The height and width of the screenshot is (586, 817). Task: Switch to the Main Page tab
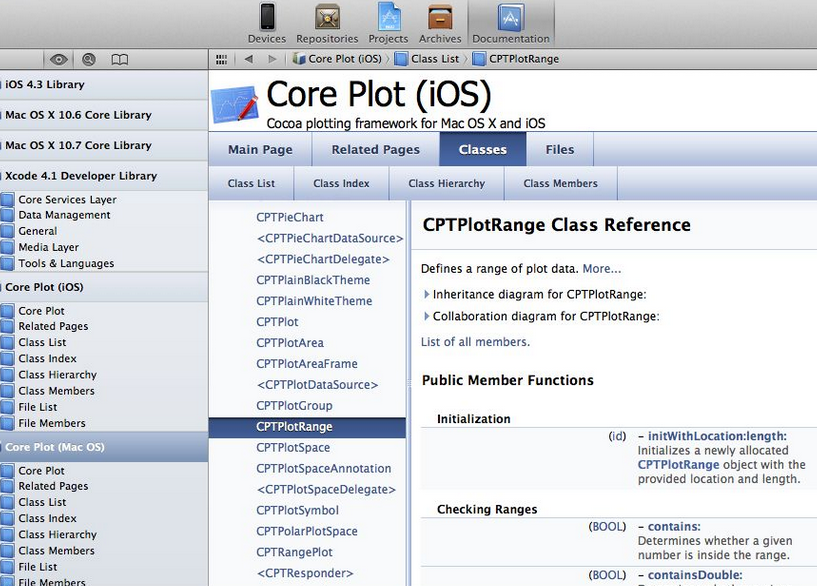click(x=260, y=149)
